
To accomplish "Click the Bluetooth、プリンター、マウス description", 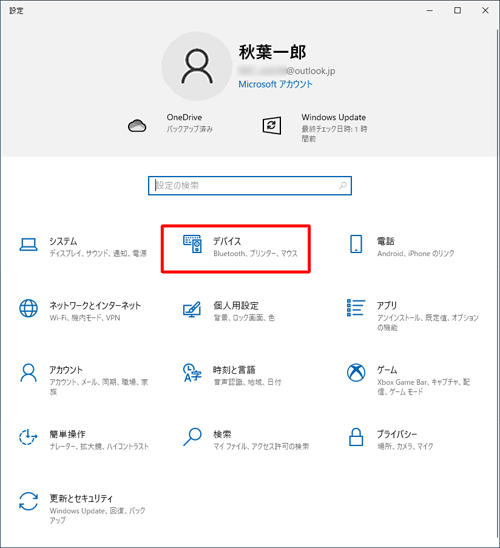I will pos(255,253).
